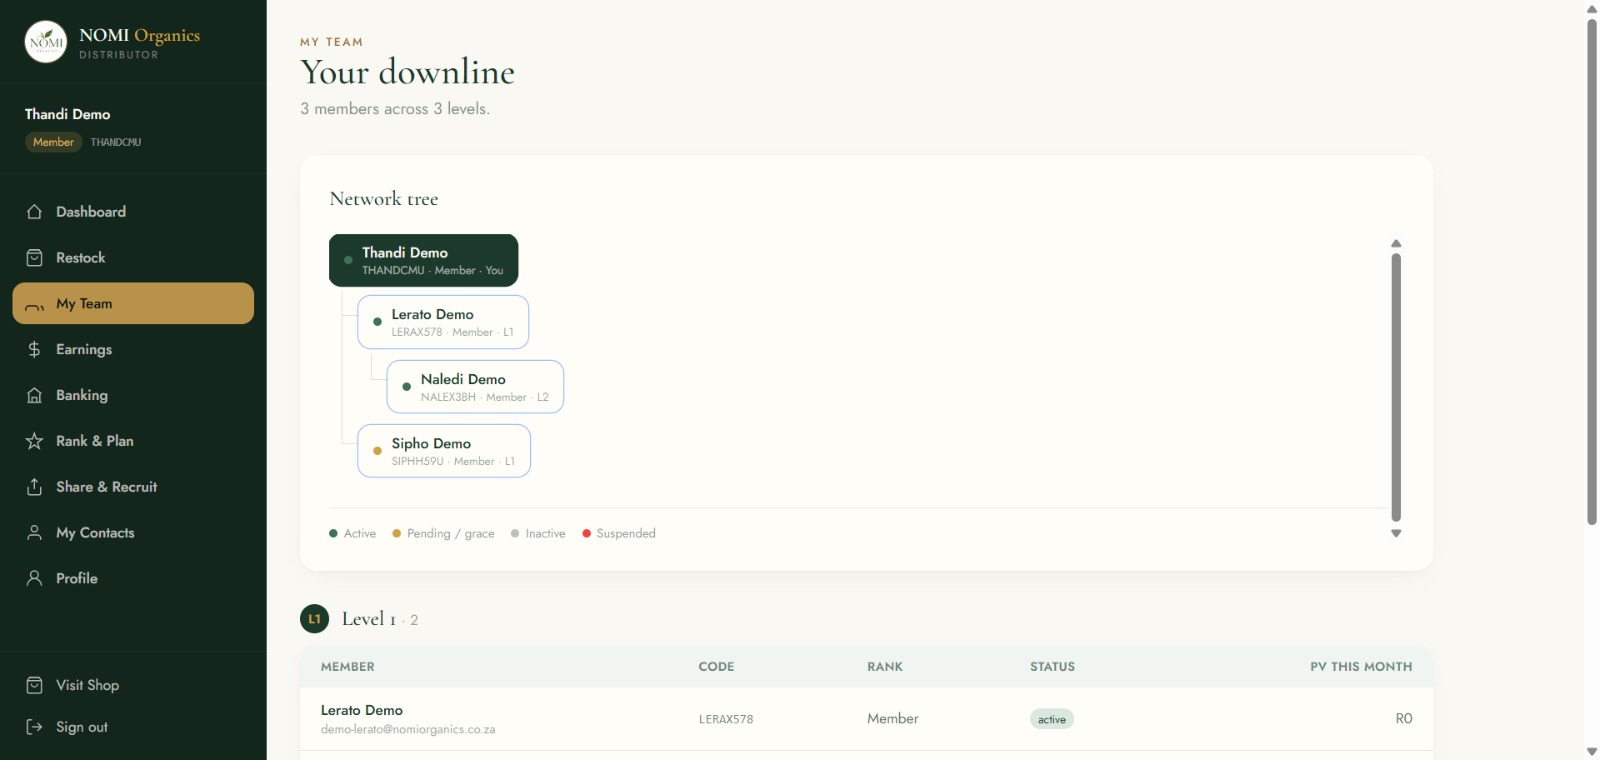Click scroll-down arrow of network tree
This screenshot has height=760, width=1600.
1396,534
